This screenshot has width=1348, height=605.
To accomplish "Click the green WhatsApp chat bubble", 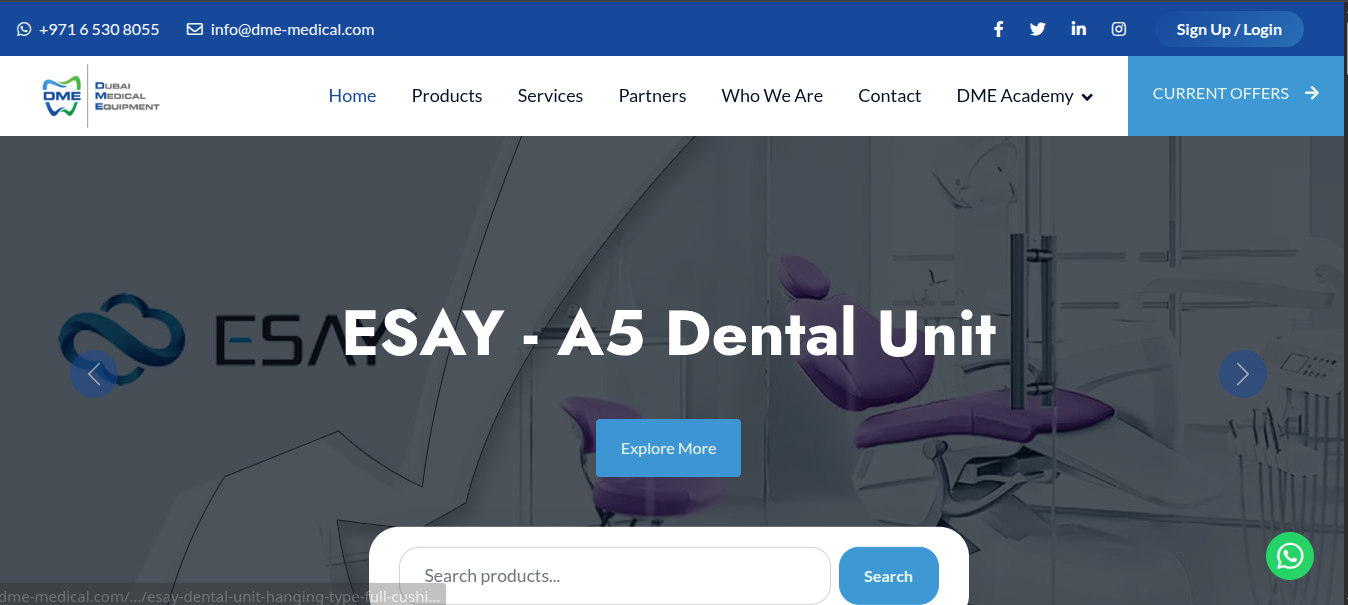I will (1290, 556).
